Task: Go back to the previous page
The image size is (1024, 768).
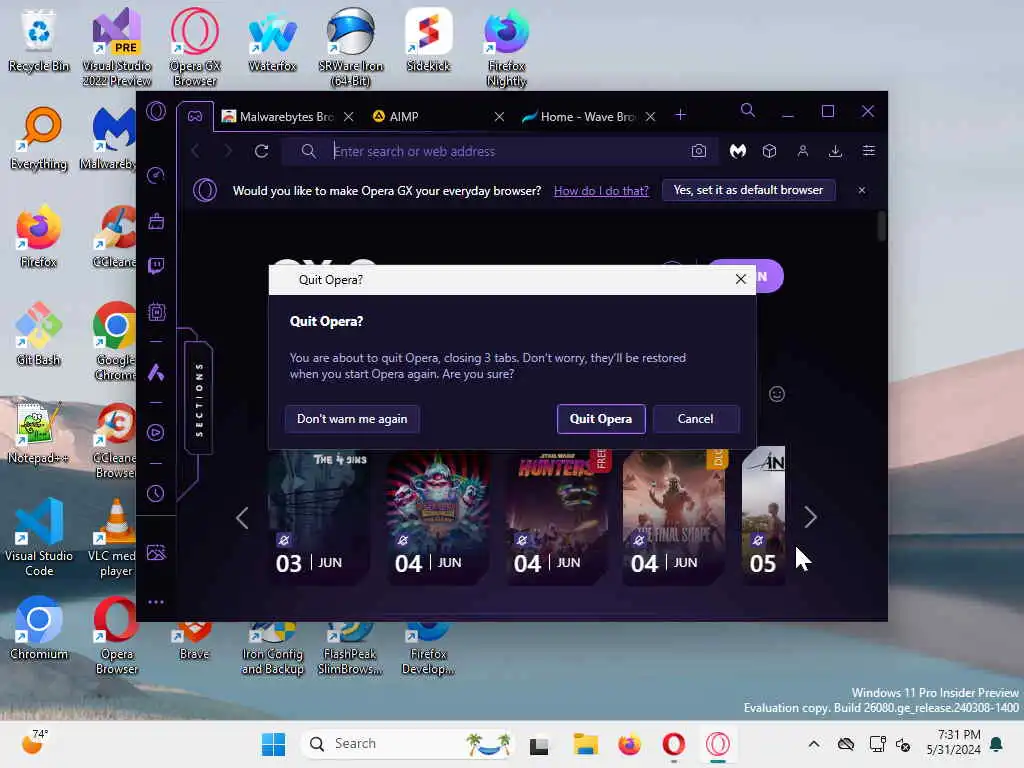Action: [x=195, y=151]
